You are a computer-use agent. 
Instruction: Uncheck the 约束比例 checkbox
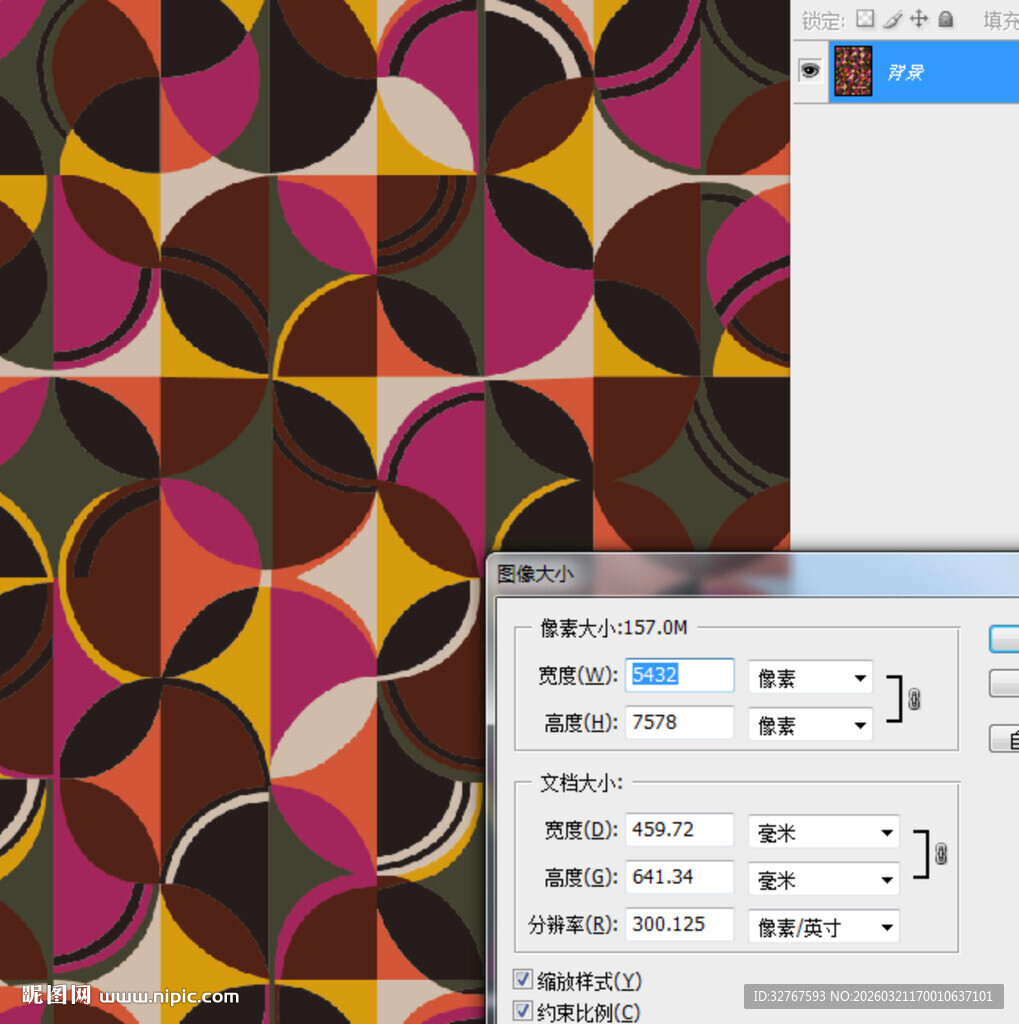point(522,1011)
